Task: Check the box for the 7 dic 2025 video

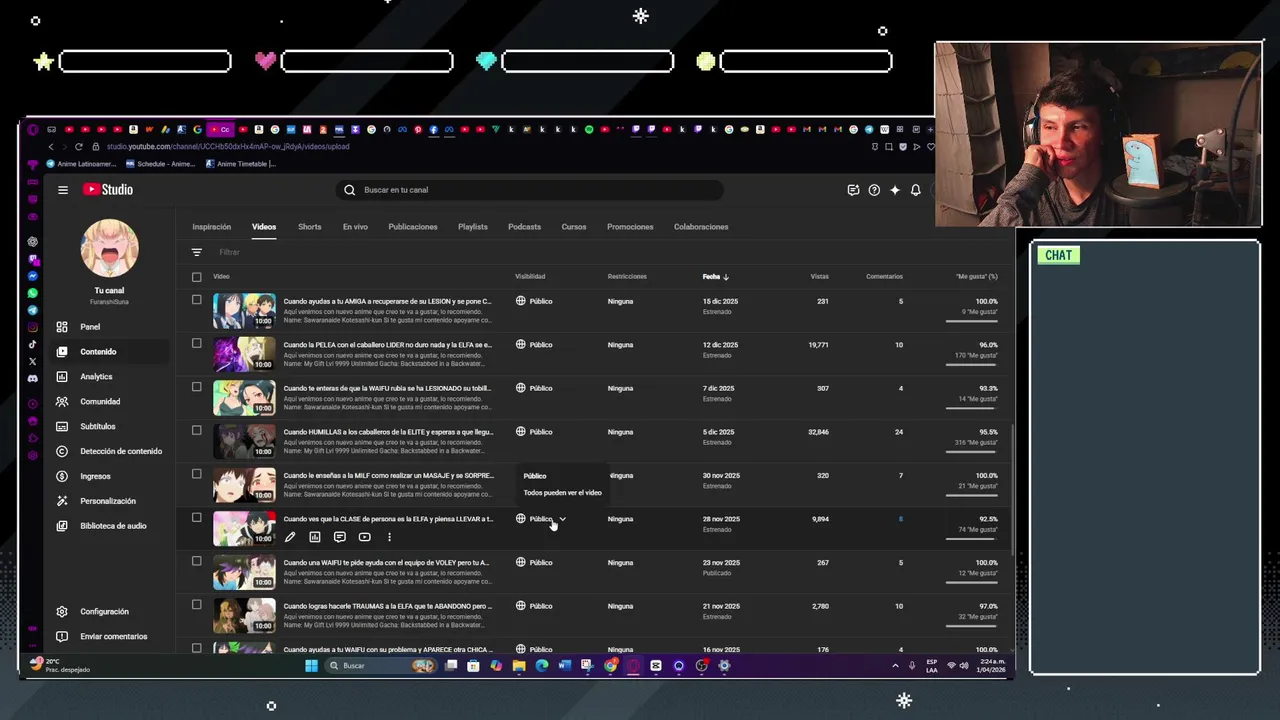Action: click(197, 387)
